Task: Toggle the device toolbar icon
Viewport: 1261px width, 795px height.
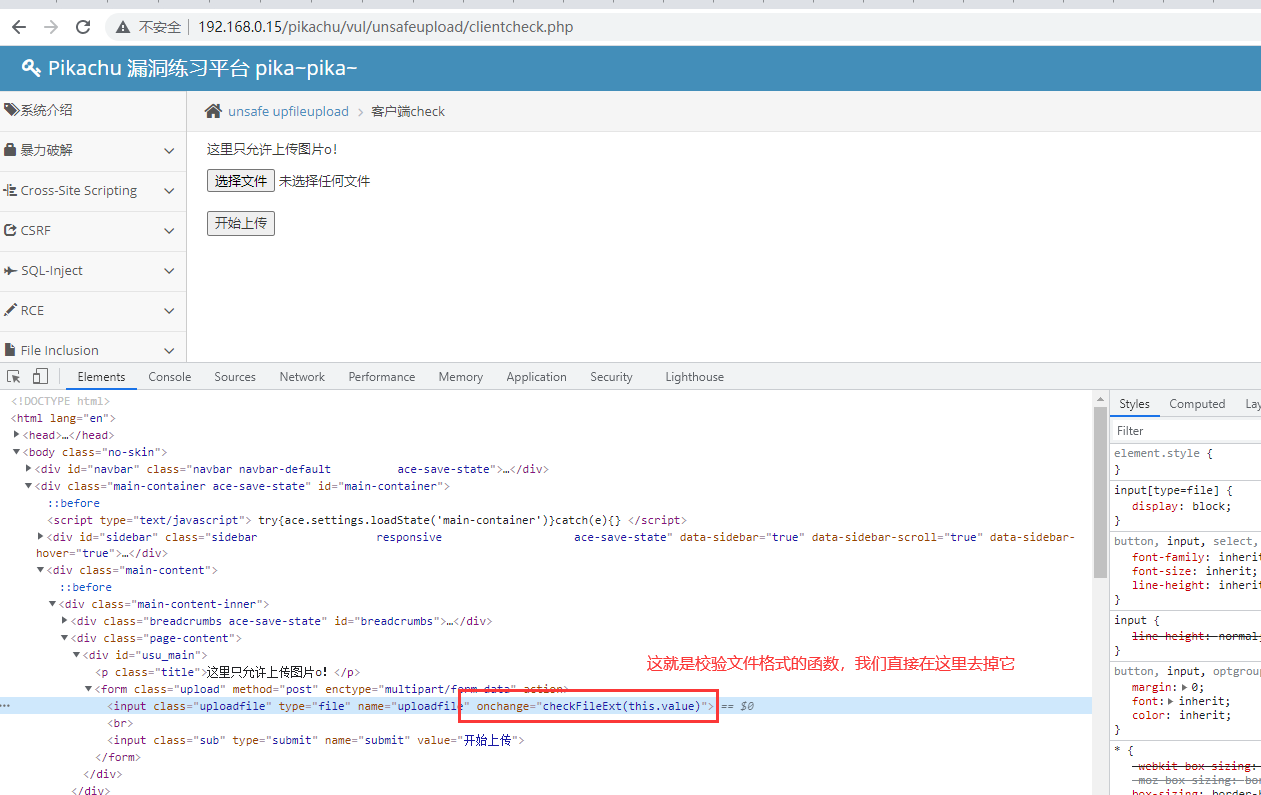Action: click(x=40, y=377)
